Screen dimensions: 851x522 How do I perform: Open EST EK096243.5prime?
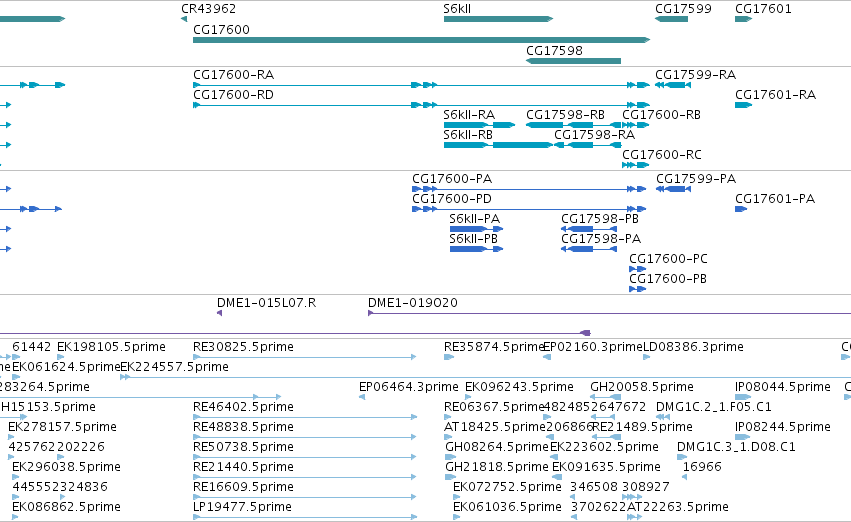click(519, 387)
